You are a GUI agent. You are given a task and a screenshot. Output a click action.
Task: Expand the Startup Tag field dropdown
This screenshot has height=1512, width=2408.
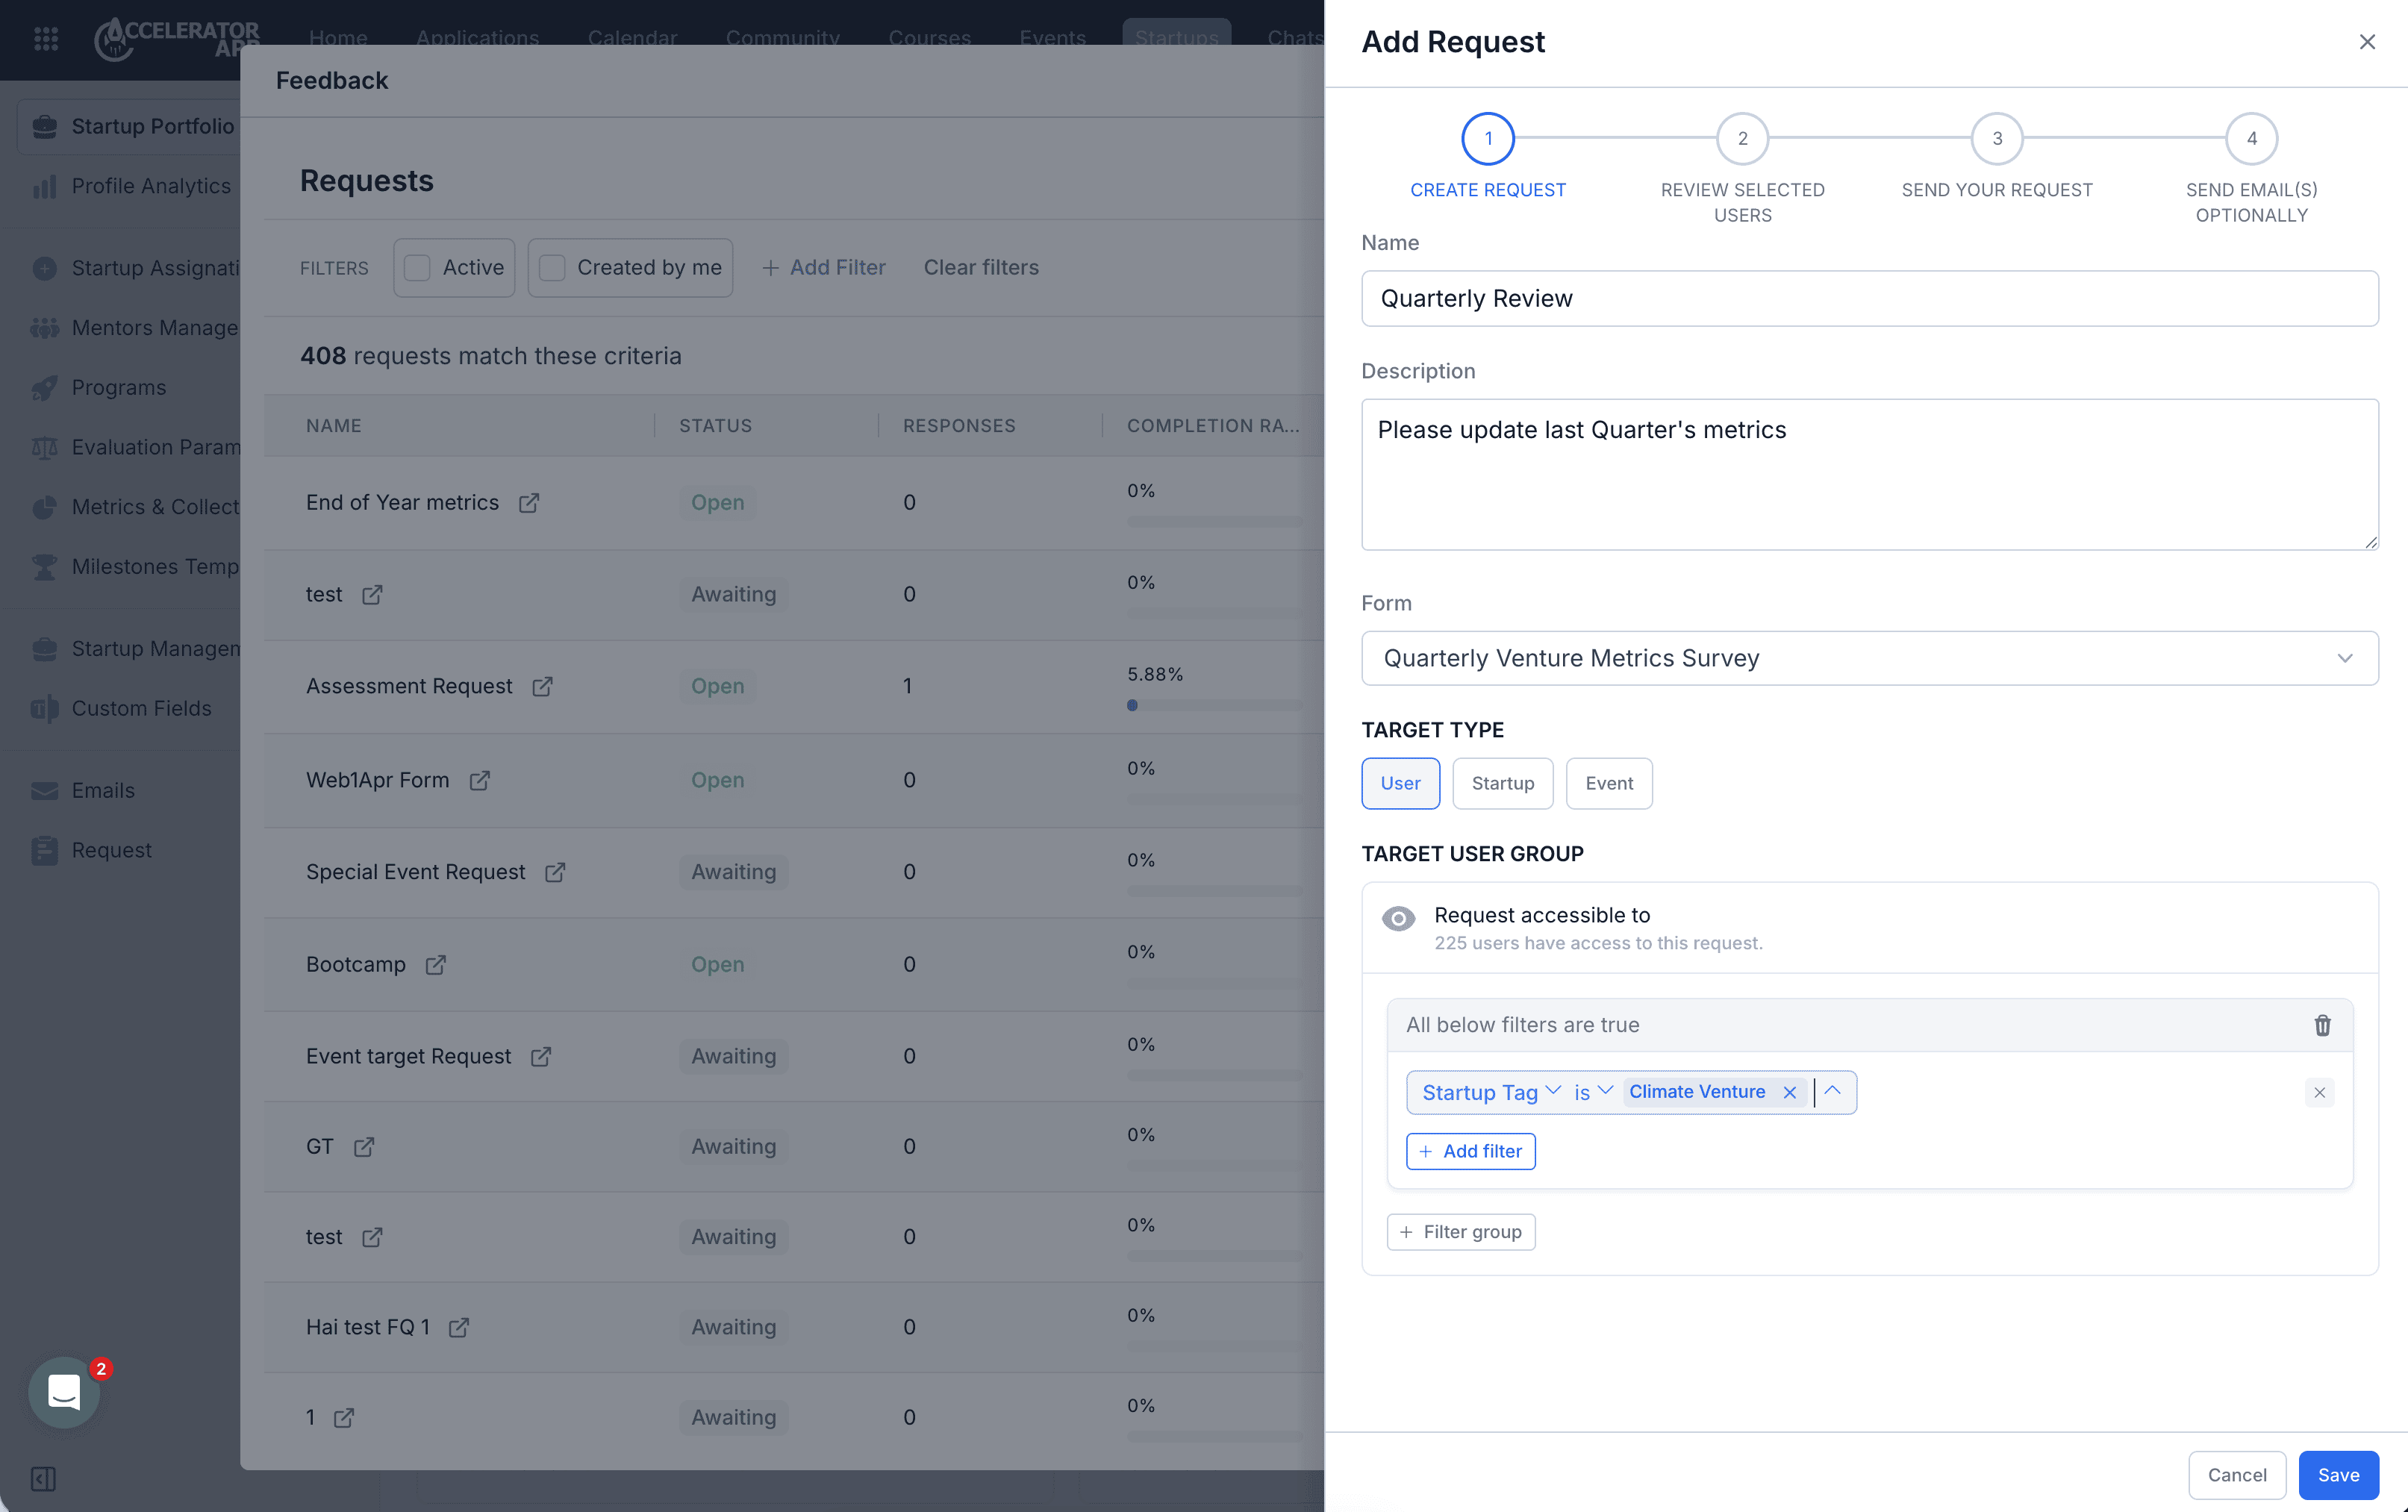point(1491,1092)
